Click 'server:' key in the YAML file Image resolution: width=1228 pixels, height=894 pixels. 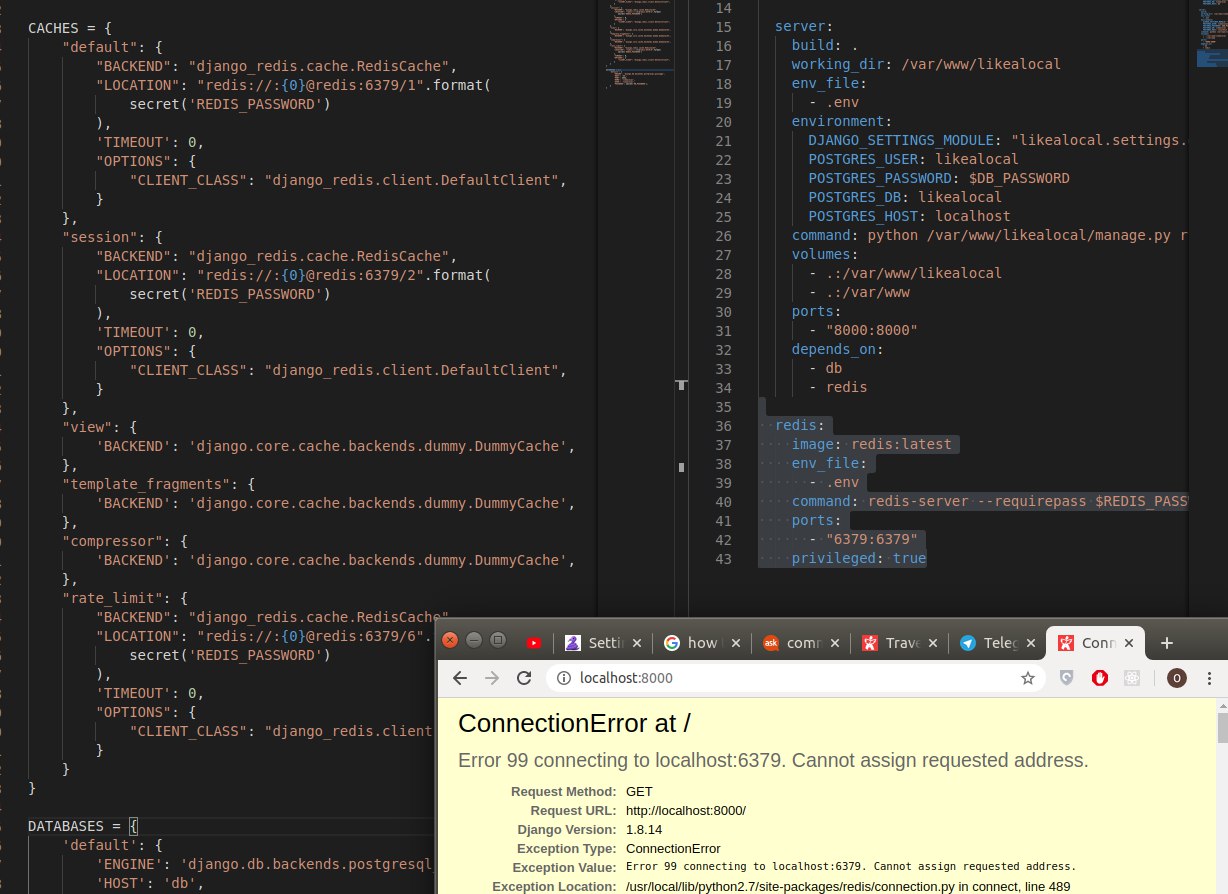804,27
